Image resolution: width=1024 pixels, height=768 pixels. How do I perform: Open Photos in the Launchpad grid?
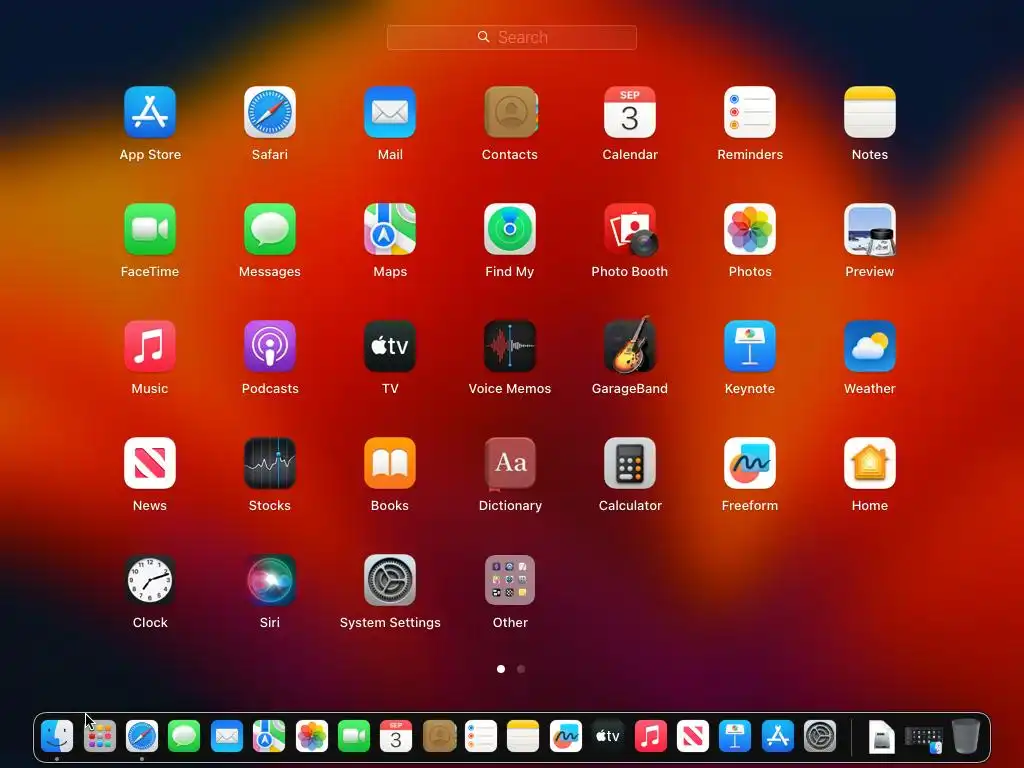[x=750, y=229]
